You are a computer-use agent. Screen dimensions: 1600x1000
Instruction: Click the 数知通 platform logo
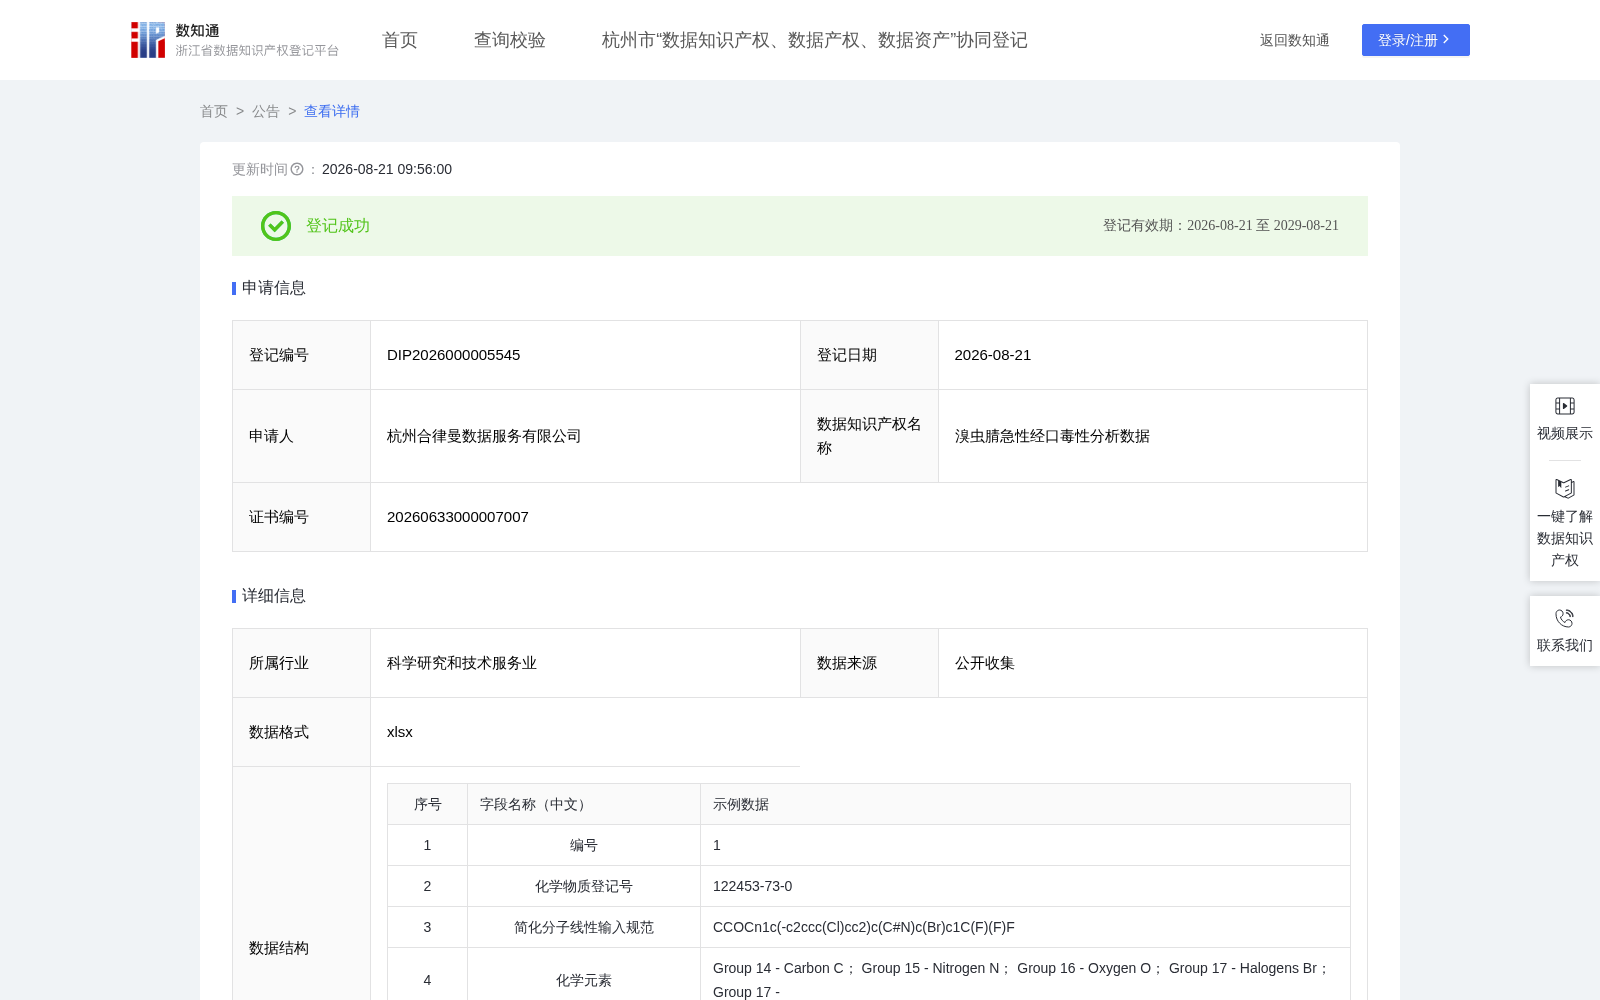click(x=235, y=40)
